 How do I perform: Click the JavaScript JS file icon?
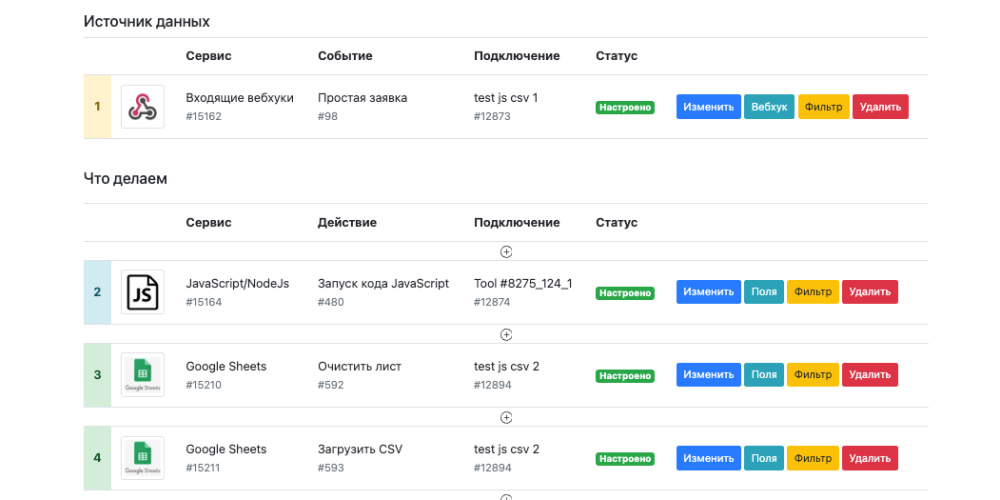[142, 292]
